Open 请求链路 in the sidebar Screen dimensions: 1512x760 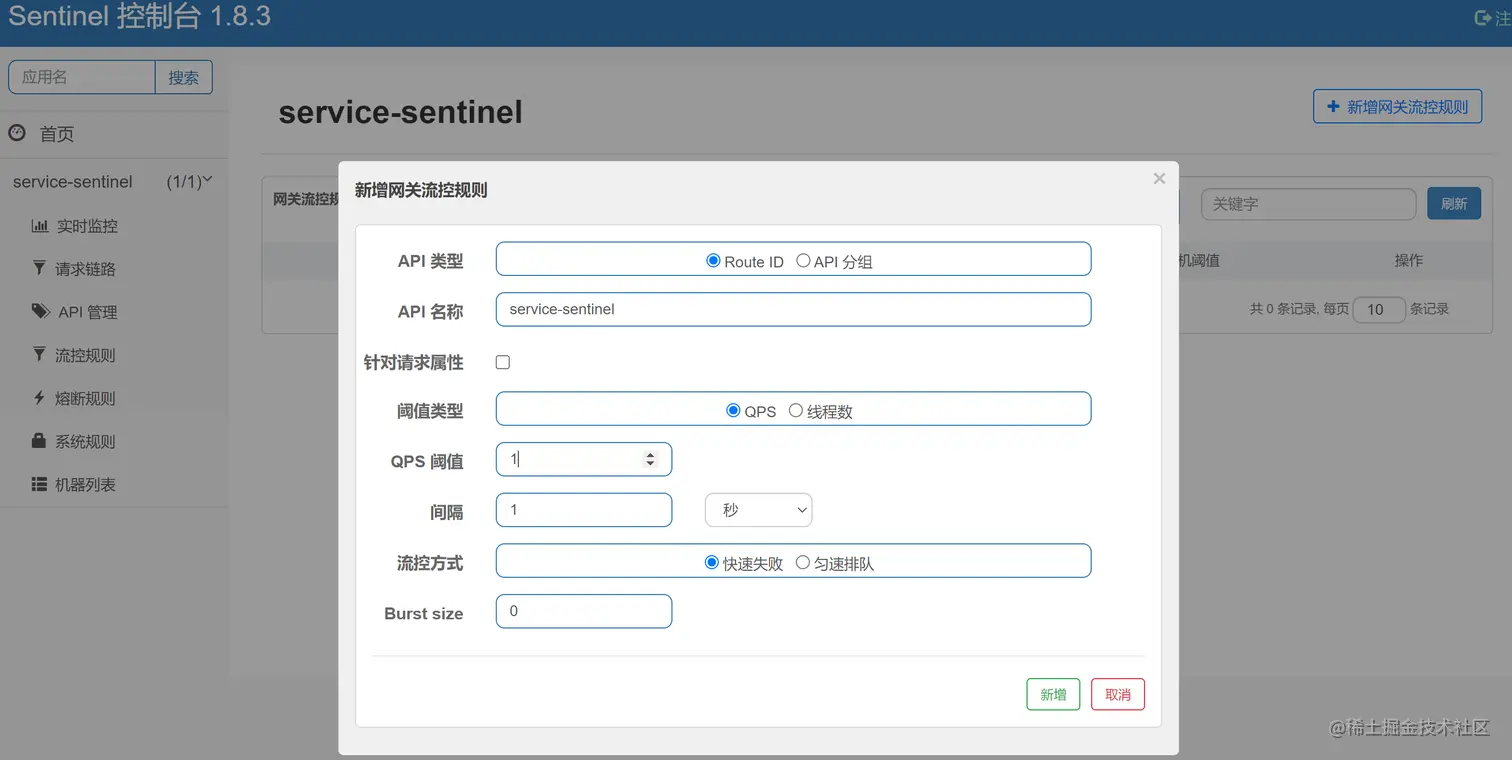click(x=86, y=269)
